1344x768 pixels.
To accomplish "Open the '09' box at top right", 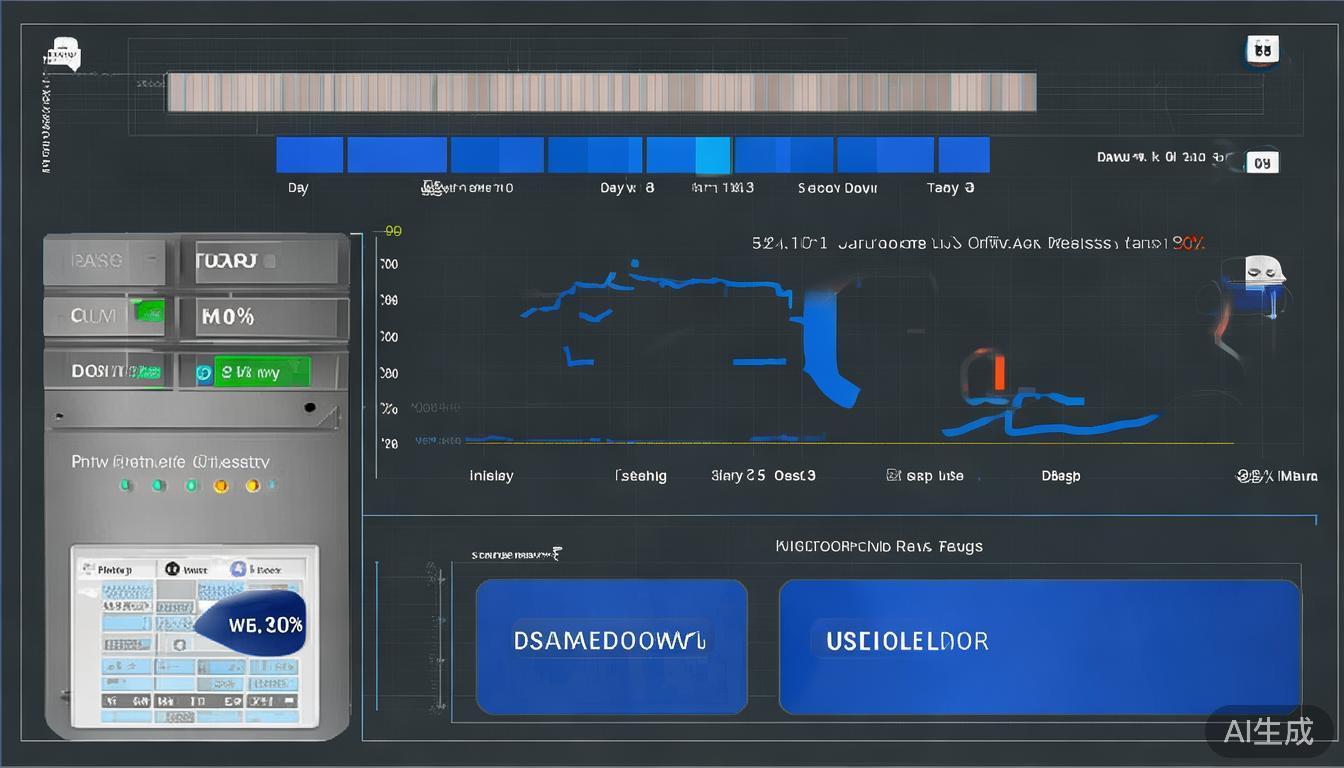I will click(1262, 163).
